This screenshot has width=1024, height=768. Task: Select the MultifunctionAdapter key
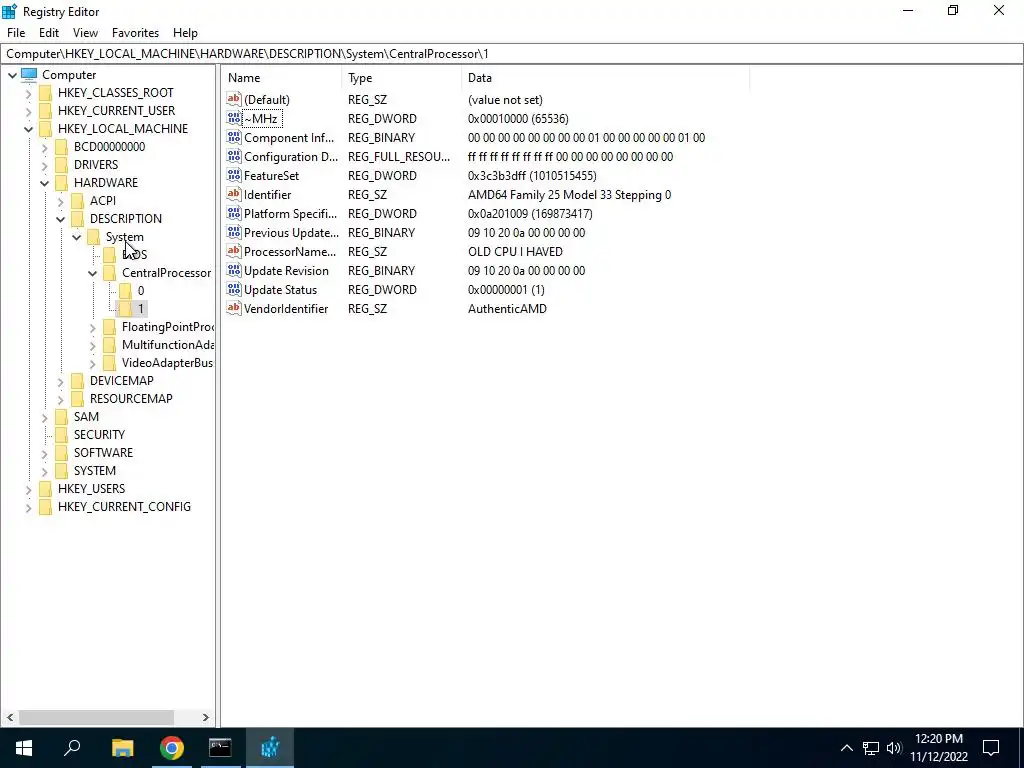(167, 345)
